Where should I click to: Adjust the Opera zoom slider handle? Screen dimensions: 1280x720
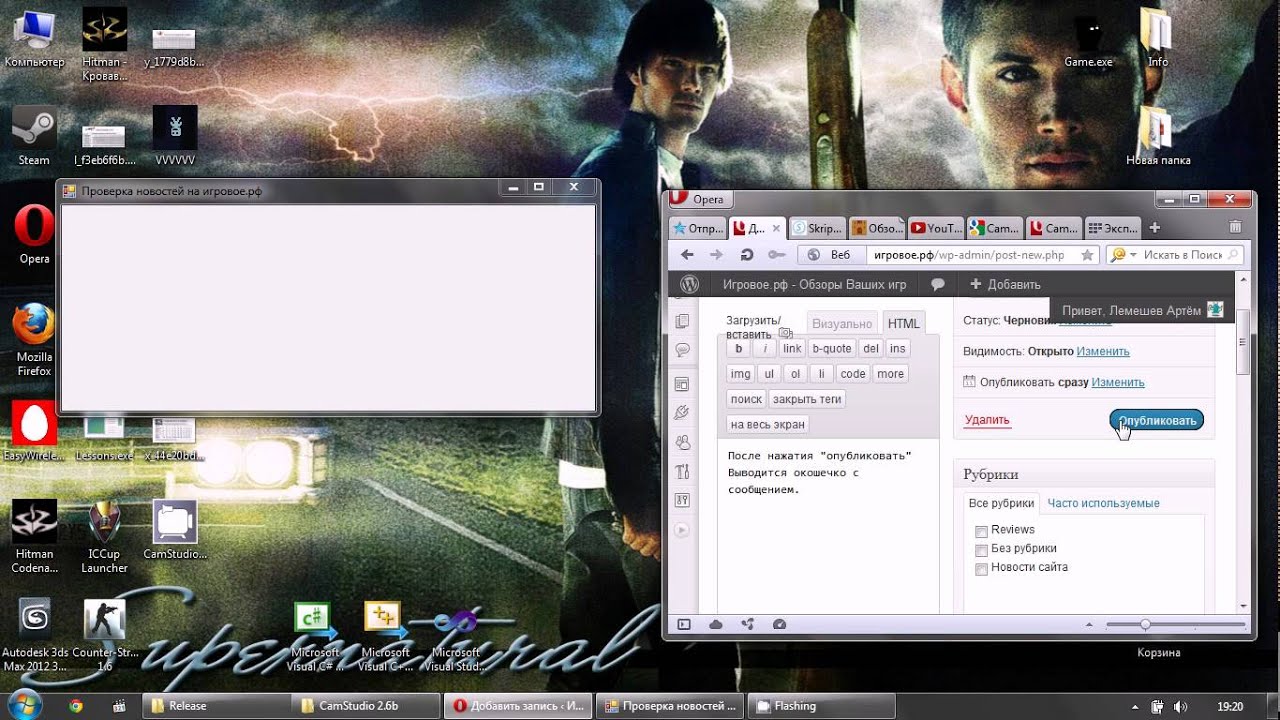click(1145, 624)
